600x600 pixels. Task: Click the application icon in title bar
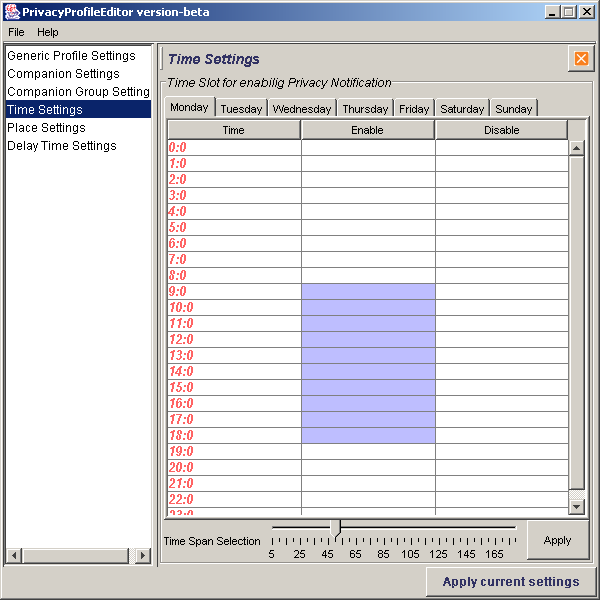tap(11, 11)
